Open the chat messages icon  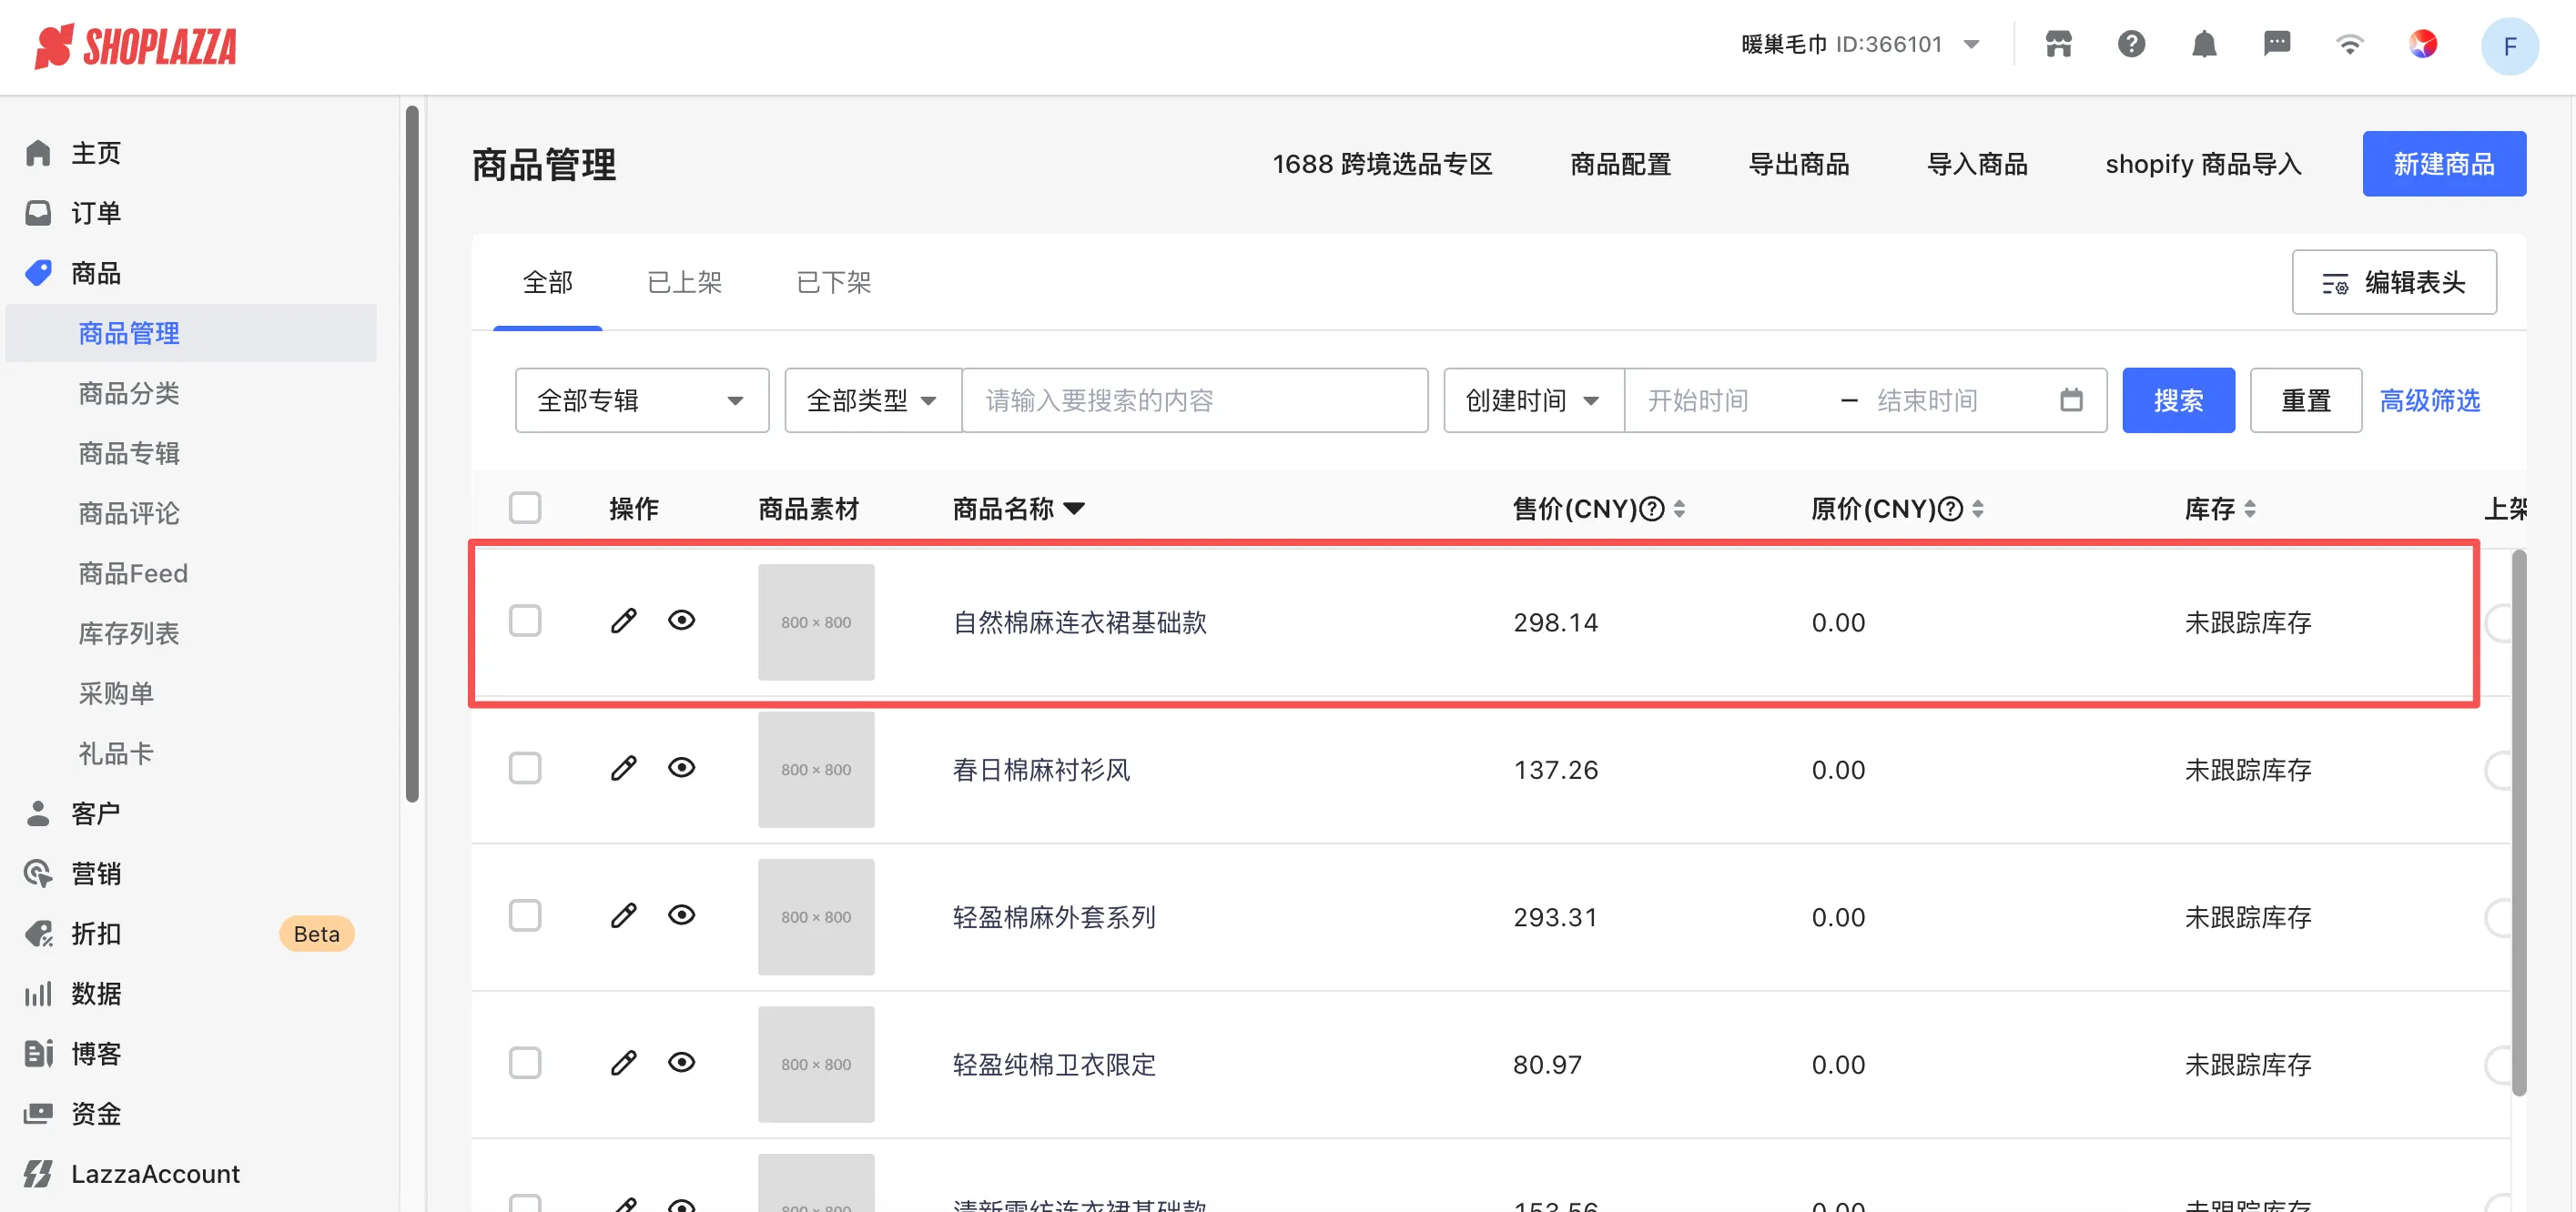tap(2277, 44)
